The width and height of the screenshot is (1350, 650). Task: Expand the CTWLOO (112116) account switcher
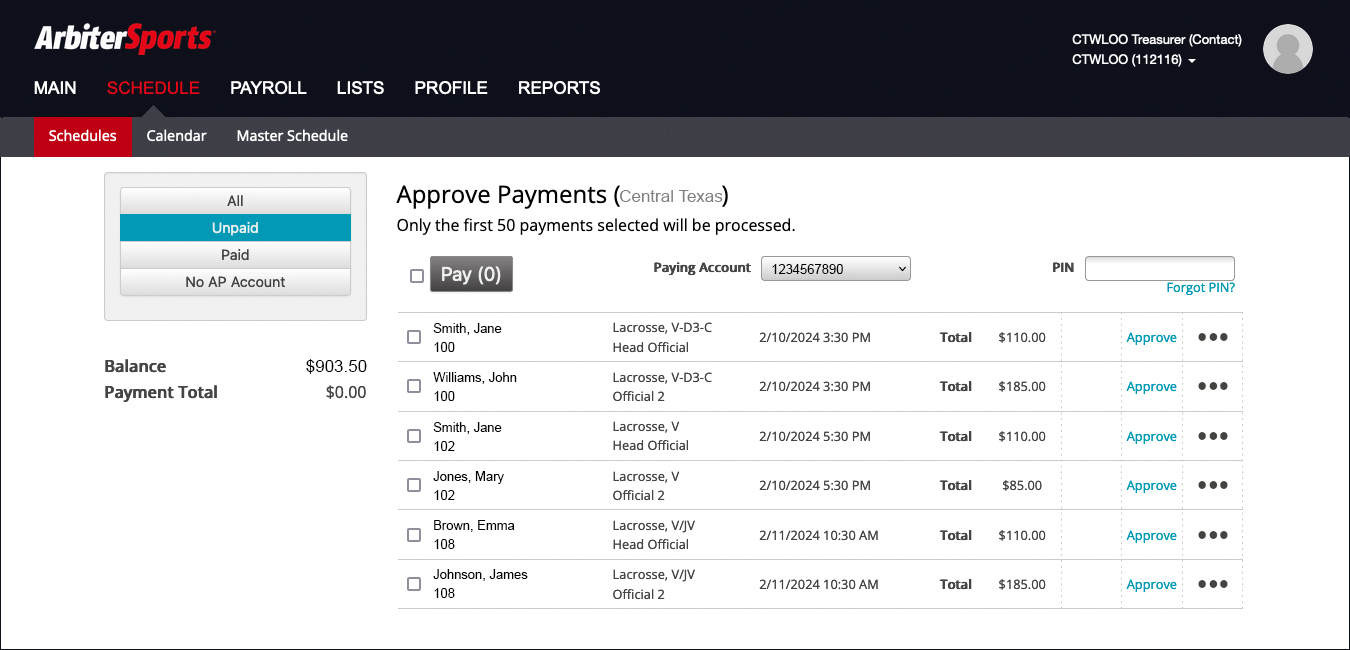coord(1133,60)
